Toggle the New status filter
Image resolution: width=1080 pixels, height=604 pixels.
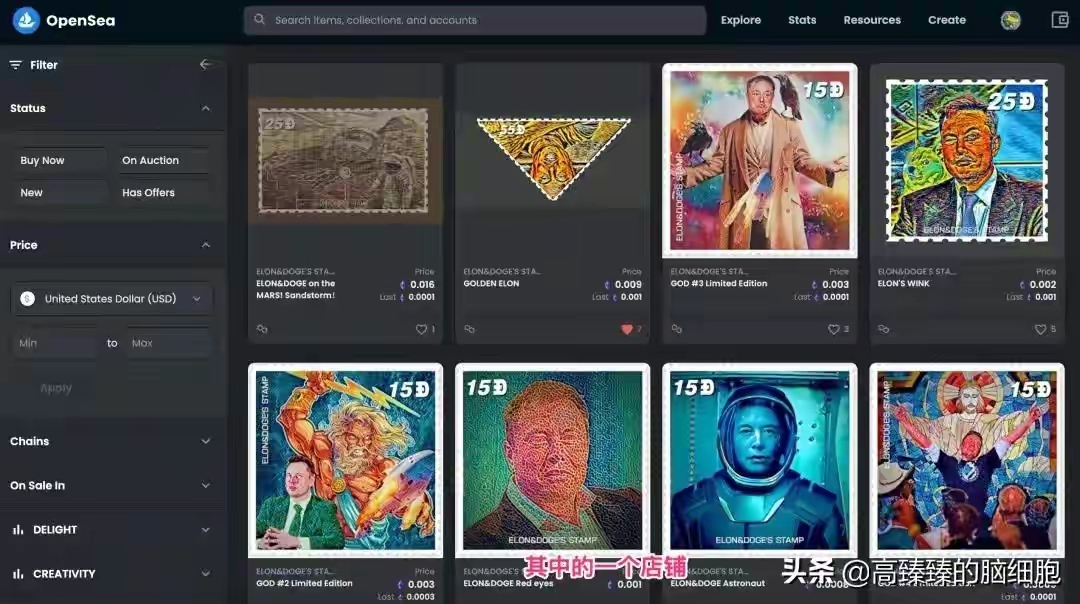pyautogui.click(x=60, y=193)
